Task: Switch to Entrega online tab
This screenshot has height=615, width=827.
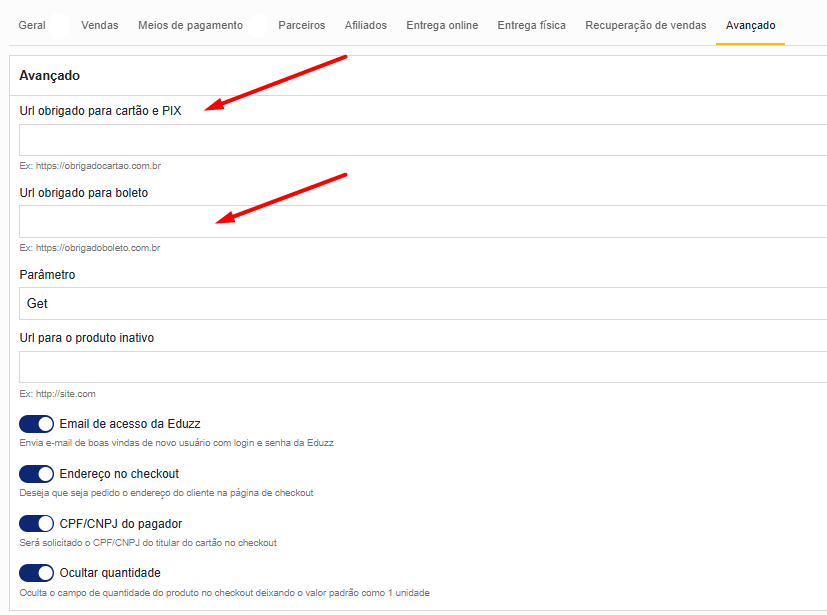Action: [442, 25]
